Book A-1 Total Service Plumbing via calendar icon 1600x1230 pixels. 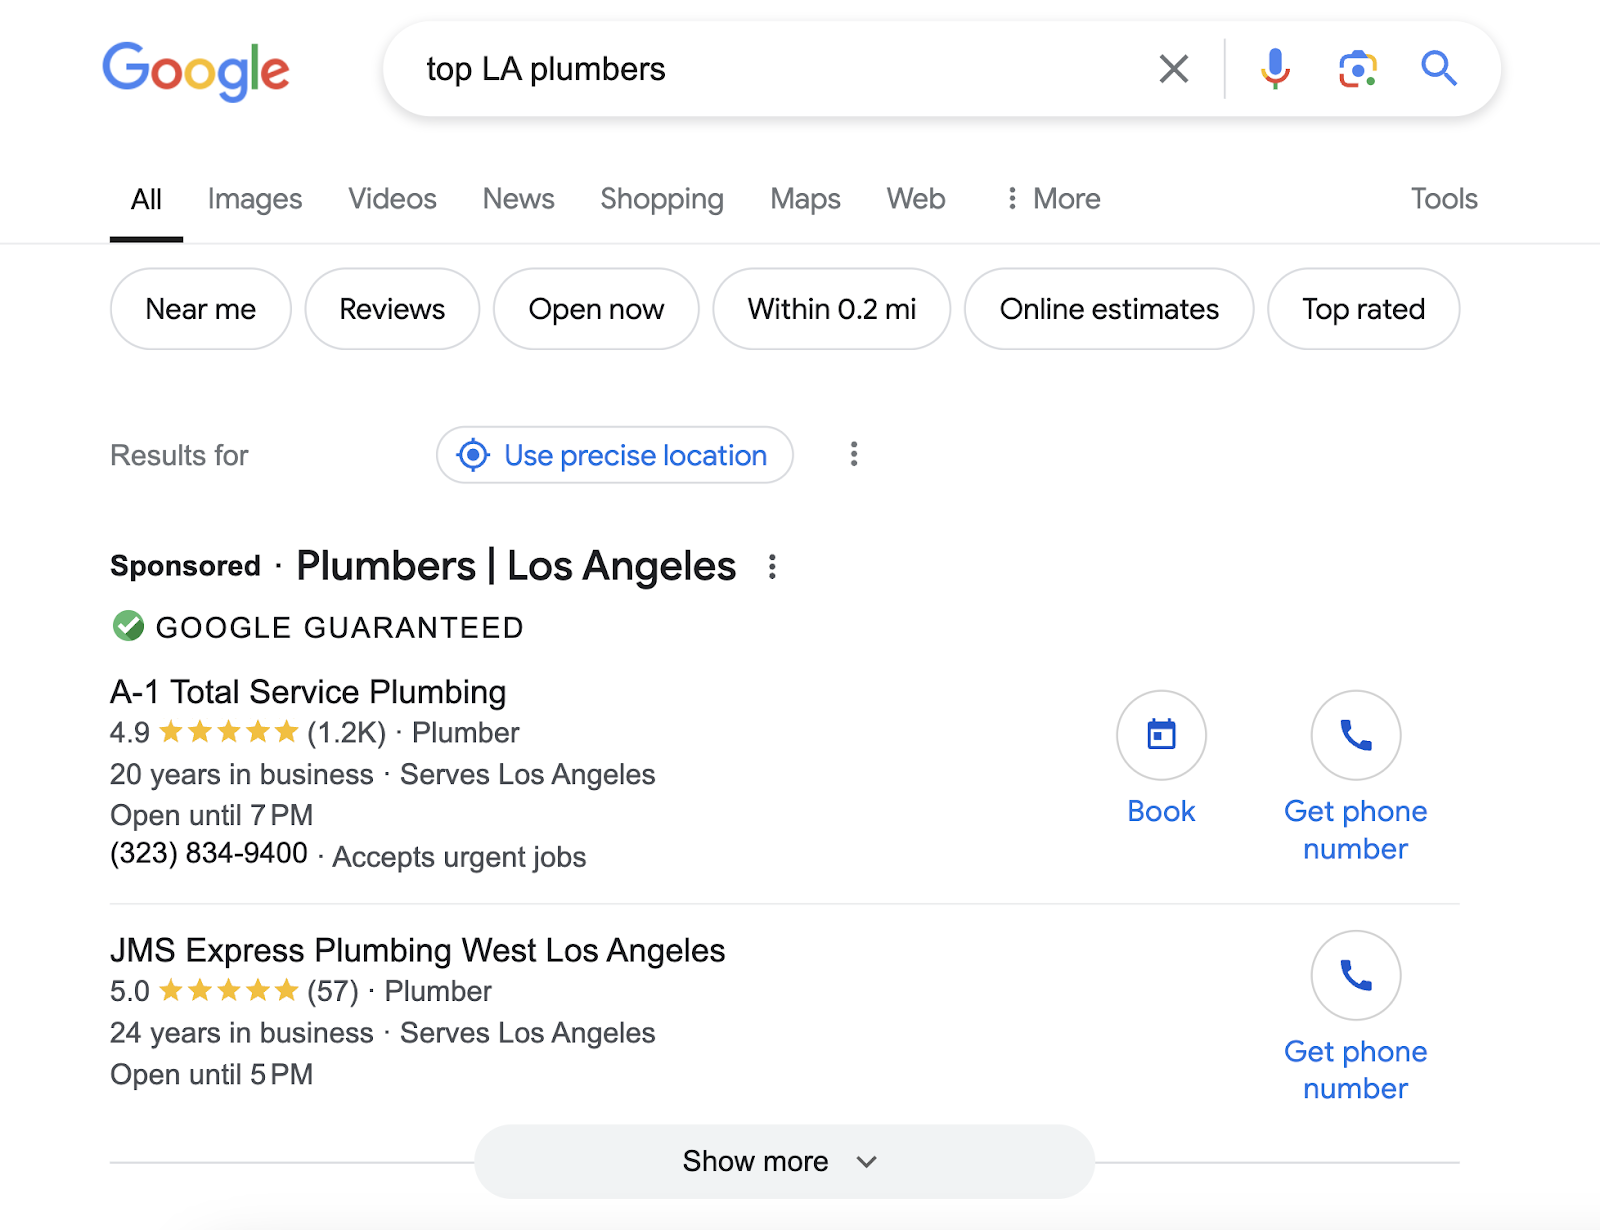(x=1160, y=735)
